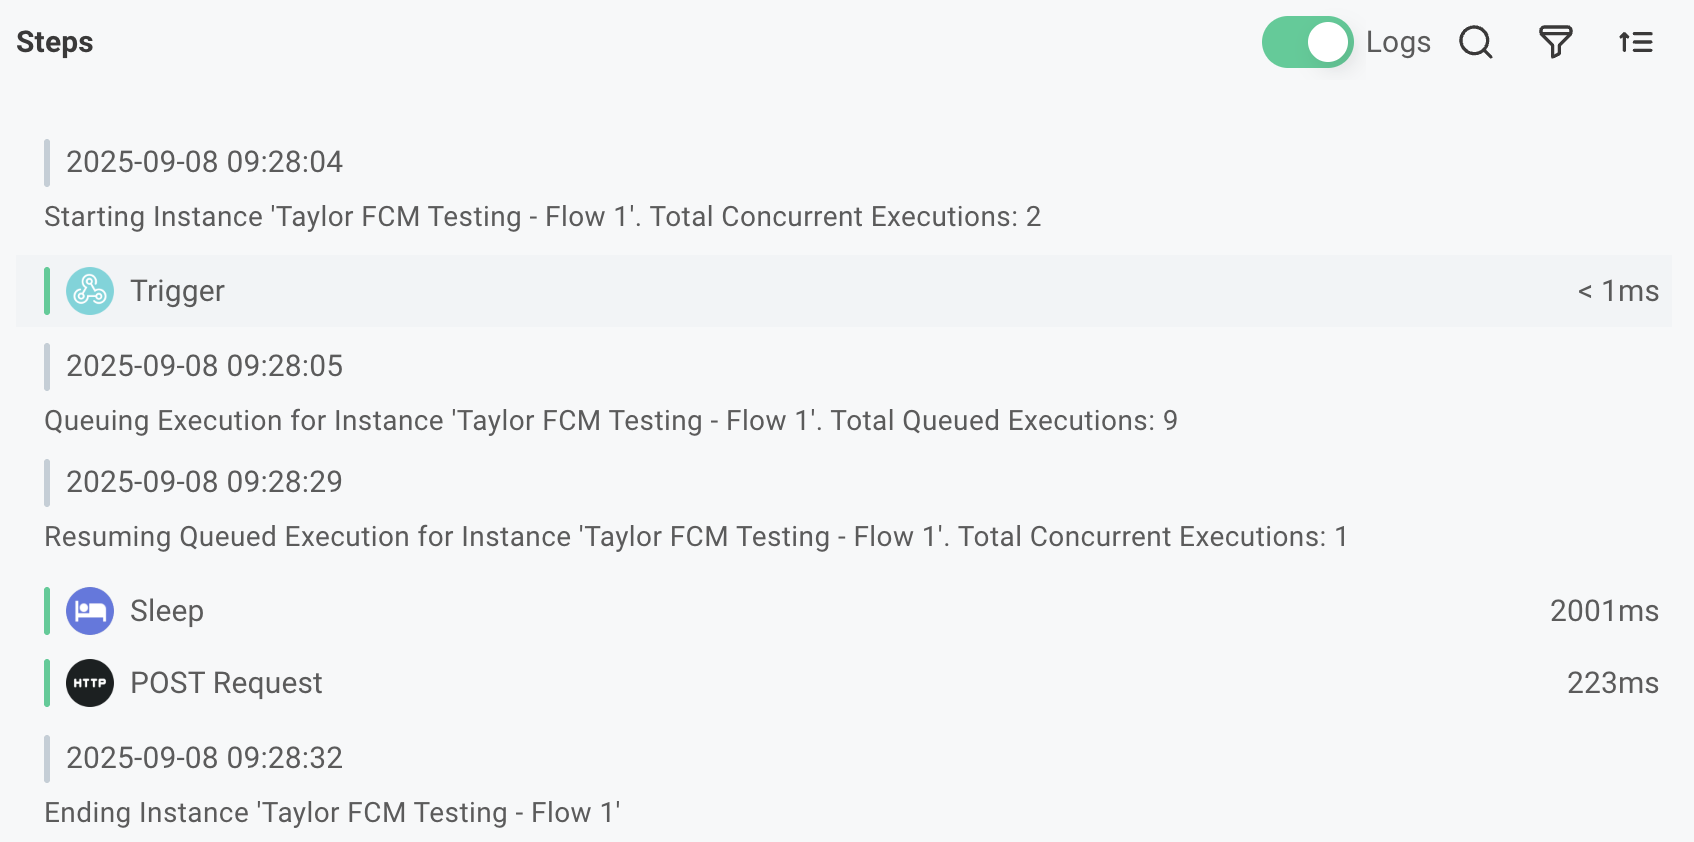Click the Ending Instance log message

coord(332,813)
